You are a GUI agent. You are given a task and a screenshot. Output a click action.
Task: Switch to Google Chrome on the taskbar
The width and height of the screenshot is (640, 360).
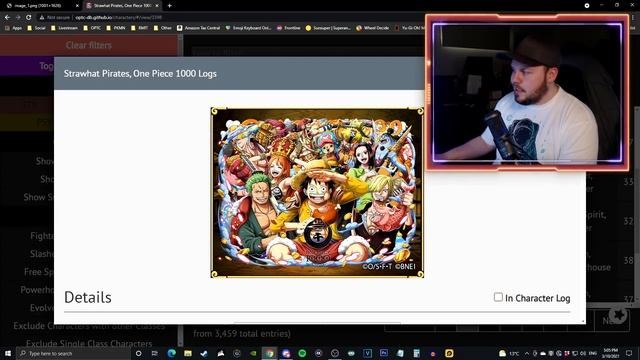pyautogui.click(x=269, y=353)
